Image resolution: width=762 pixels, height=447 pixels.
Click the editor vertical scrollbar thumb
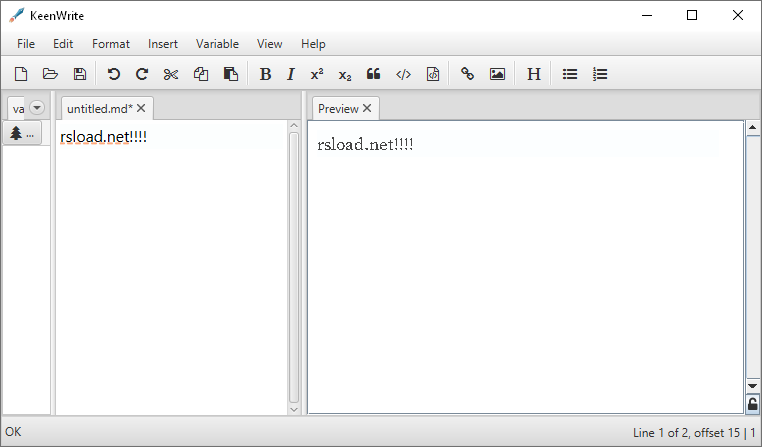pos(294,267)
